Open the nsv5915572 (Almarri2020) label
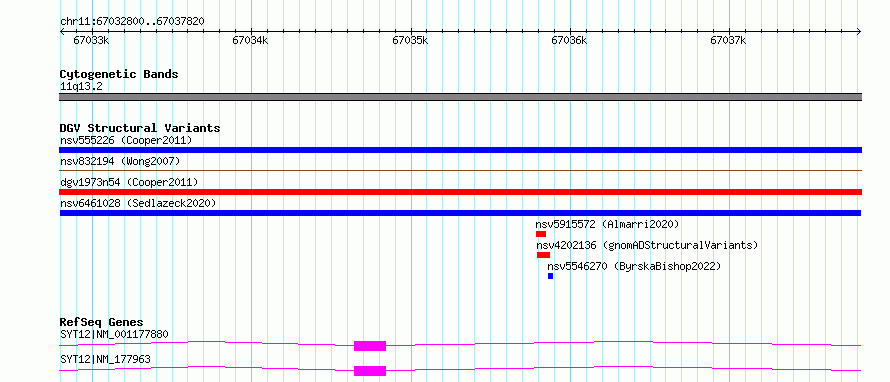Image resolution: width=890 pixels, height=382 pixels. coord(607,224)
